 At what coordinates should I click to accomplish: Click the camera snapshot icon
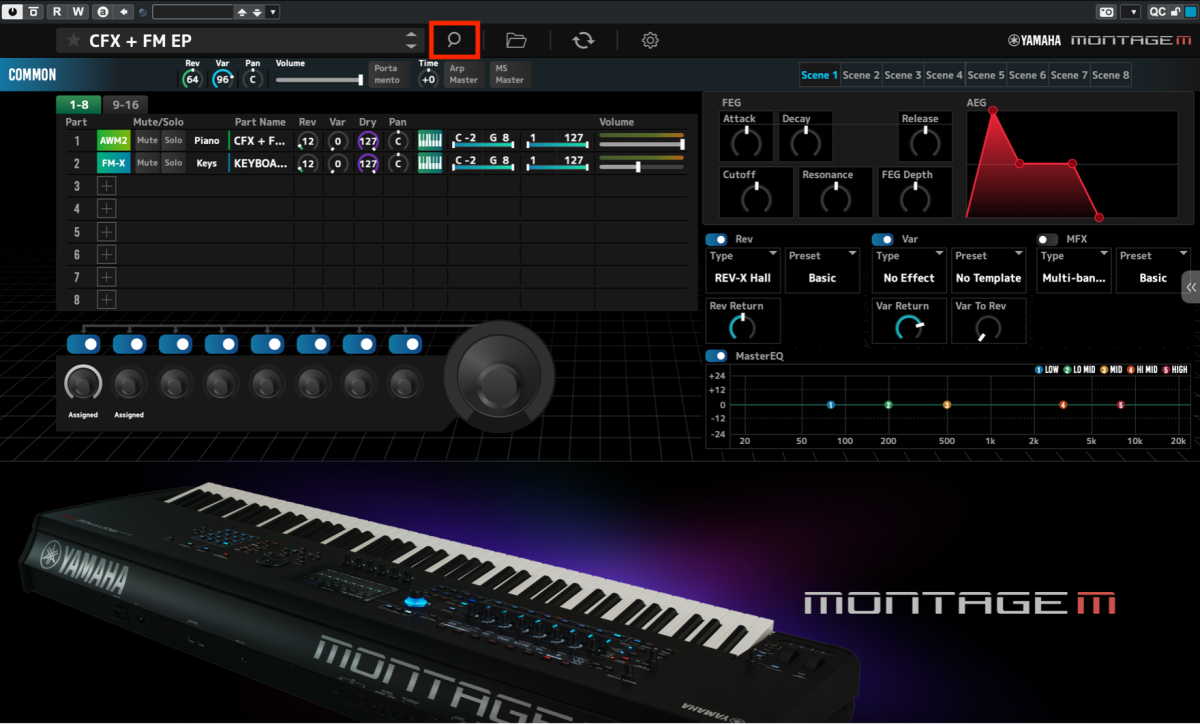point(1107,12)
